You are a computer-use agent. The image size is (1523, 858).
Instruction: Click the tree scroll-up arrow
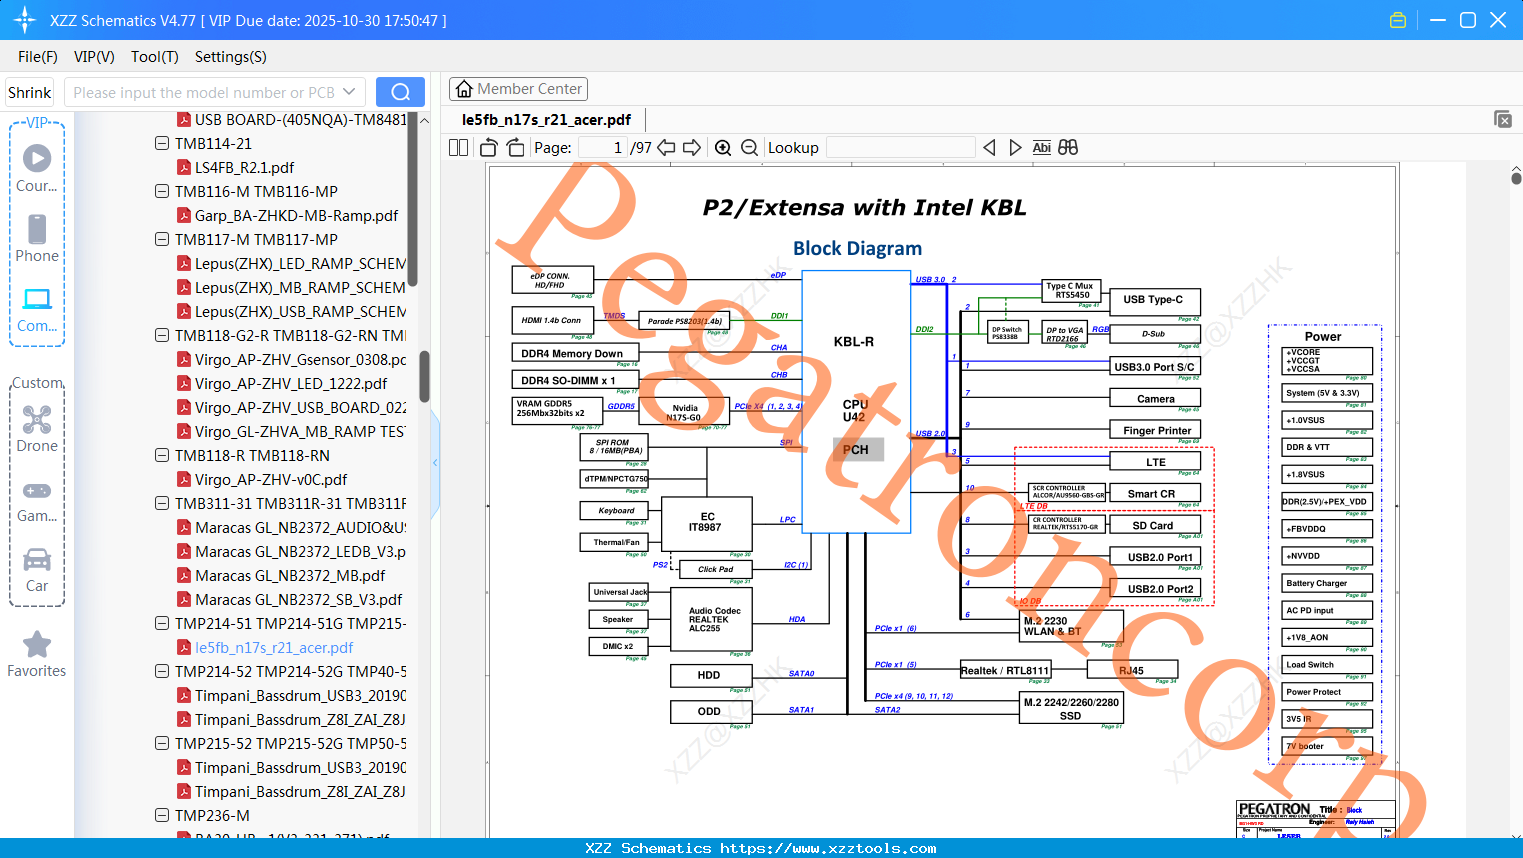coord(424,120)
